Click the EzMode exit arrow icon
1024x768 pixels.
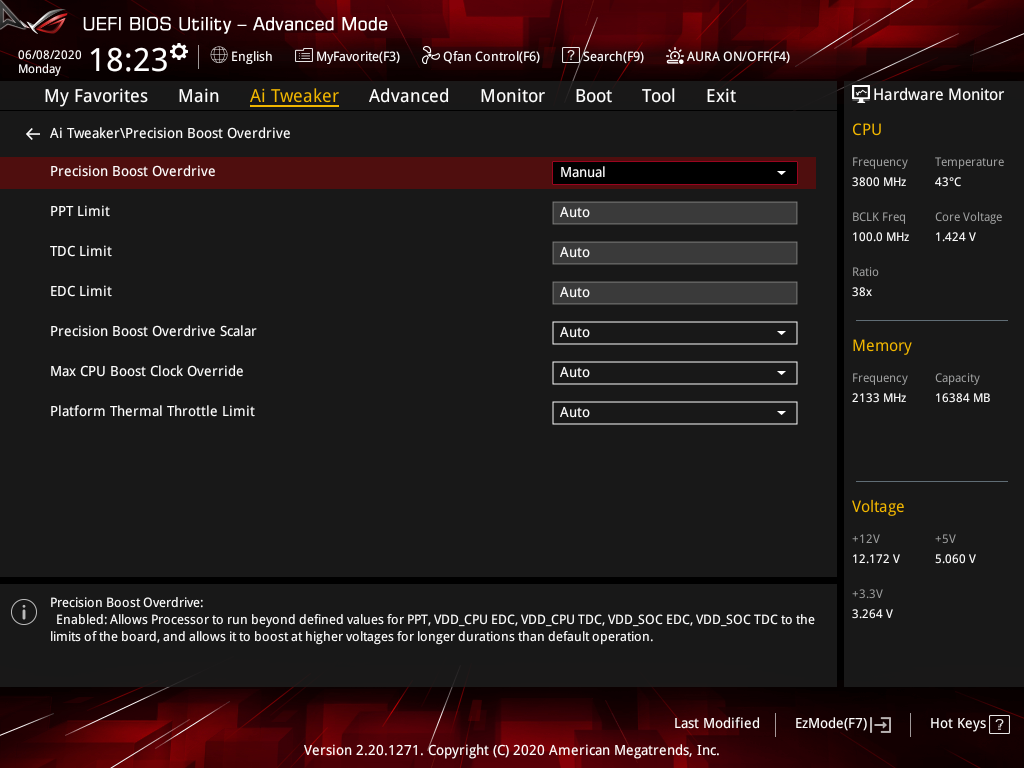pos(882,724)
